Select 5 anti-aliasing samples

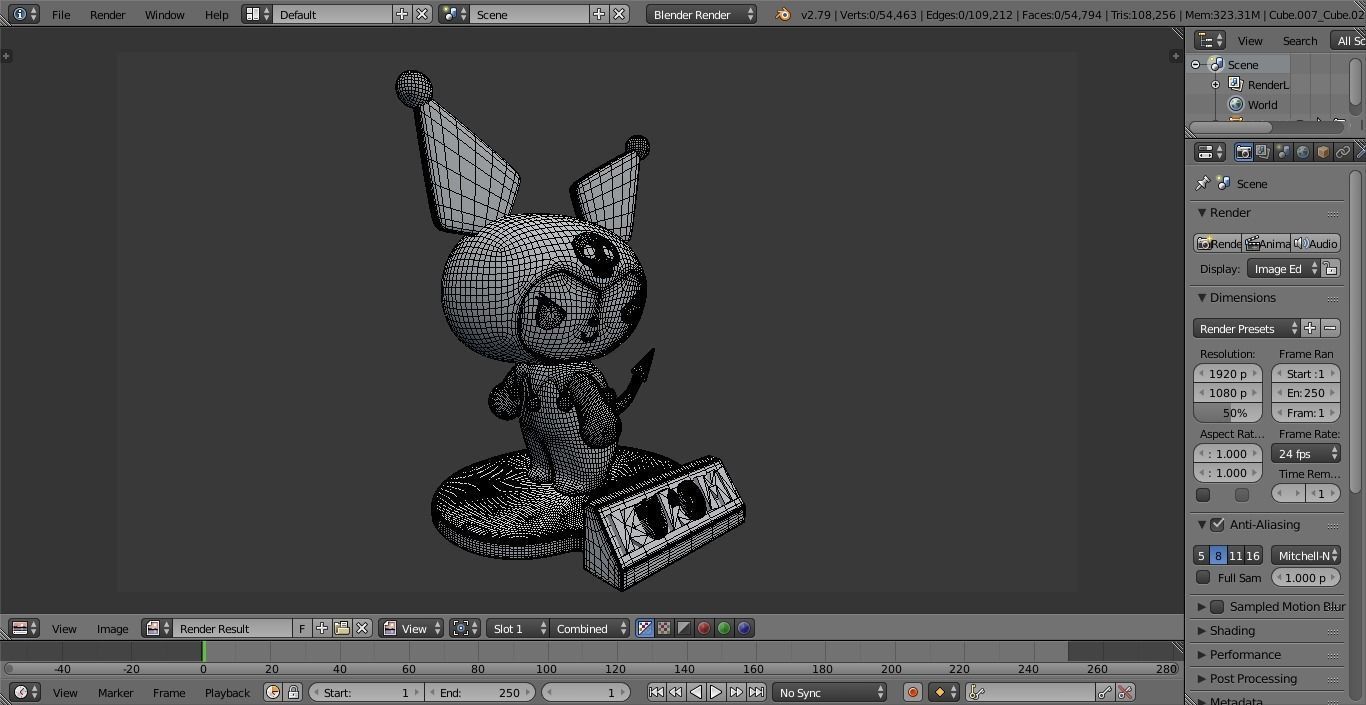coord(1201,556)
